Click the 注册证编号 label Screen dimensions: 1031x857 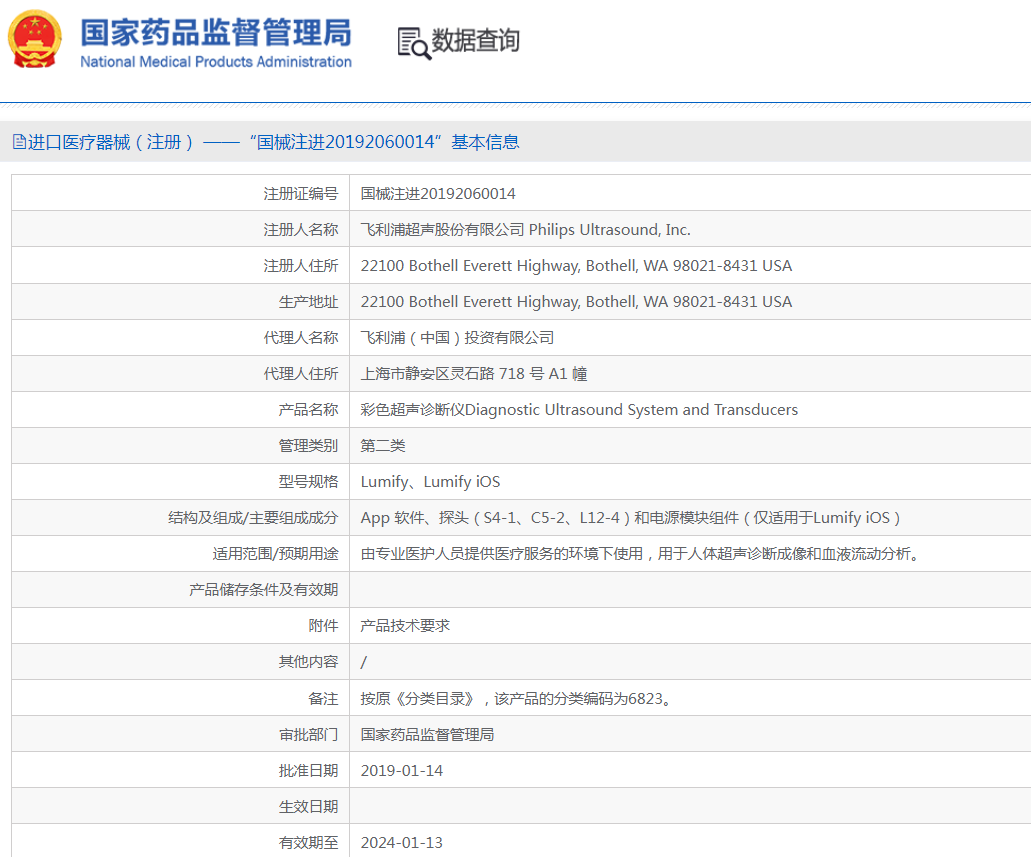300,194
